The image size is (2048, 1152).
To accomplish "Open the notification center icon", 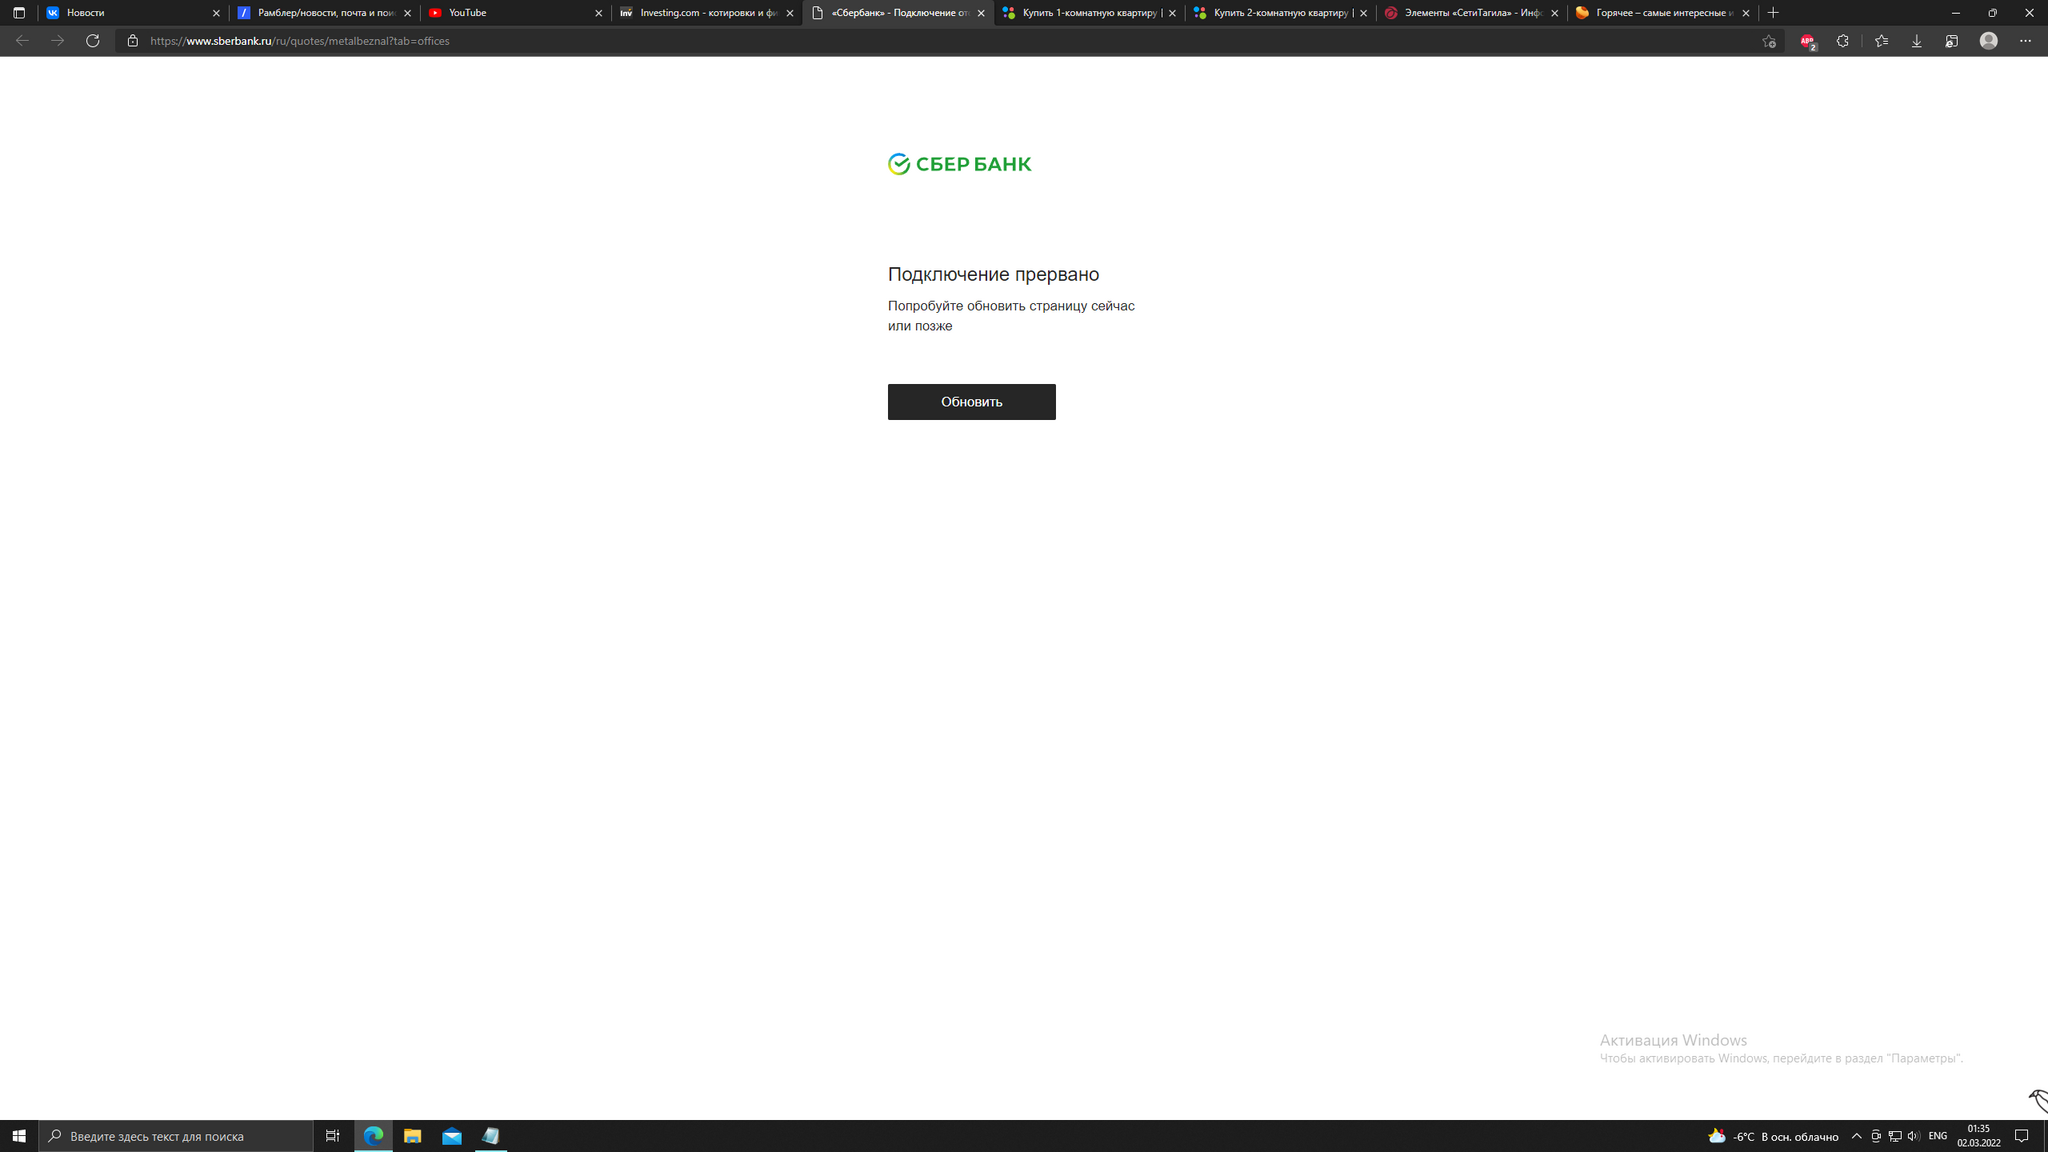I will click(2021, 1136).
